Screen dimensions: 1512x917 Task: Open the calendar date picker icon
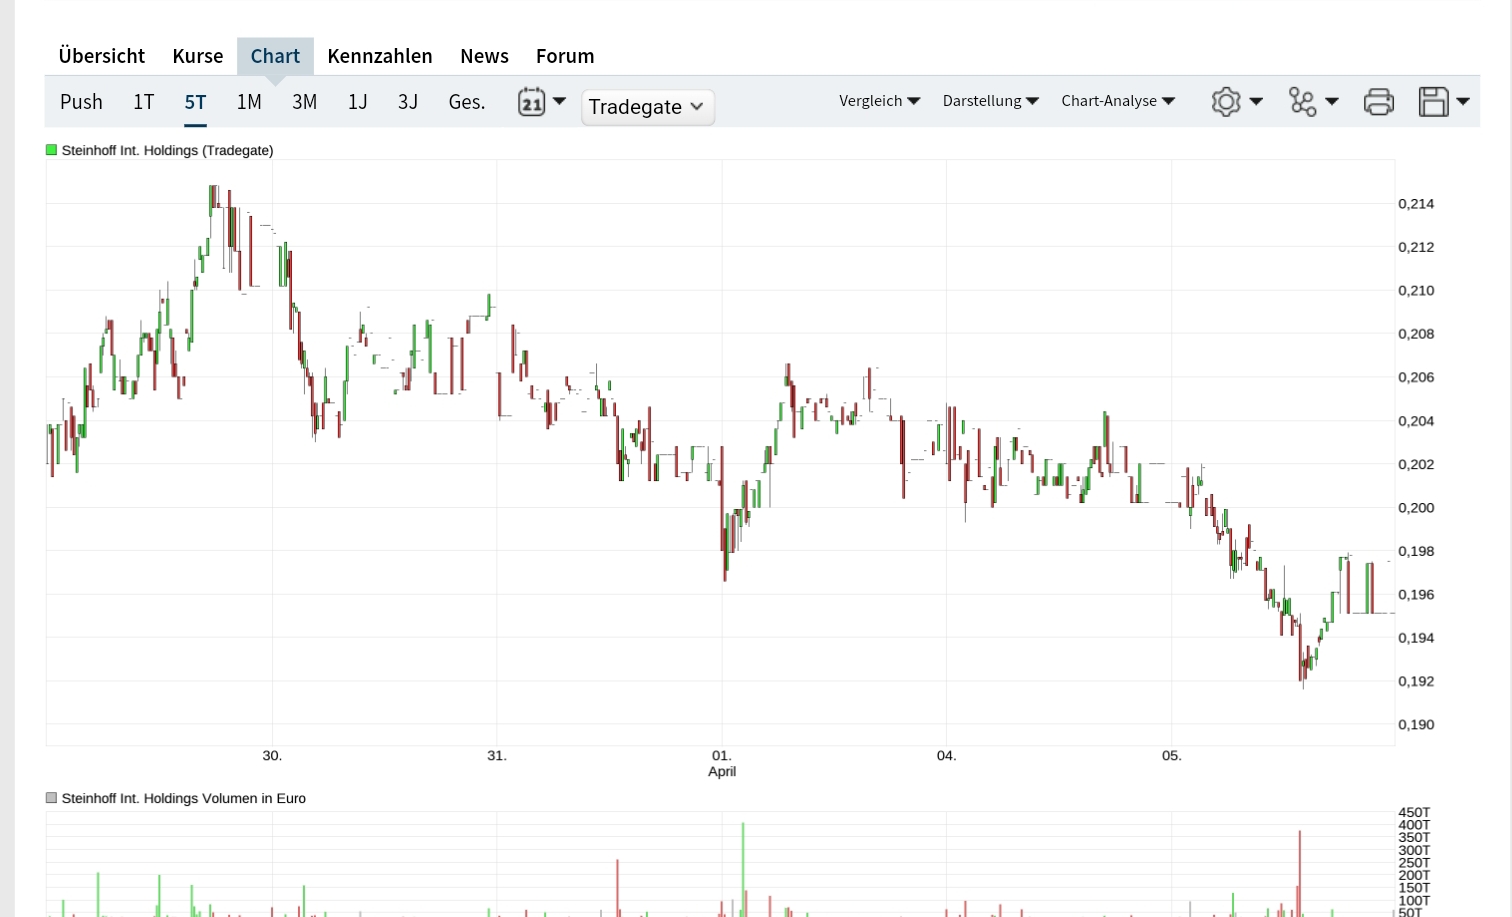(x=531, y=102)
